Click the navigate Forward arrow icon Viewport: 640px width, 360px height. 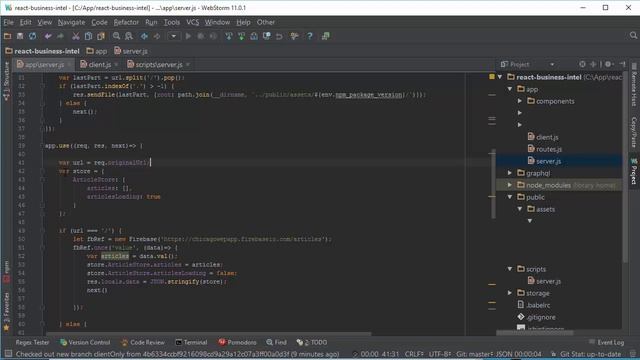tap(157, 36)
